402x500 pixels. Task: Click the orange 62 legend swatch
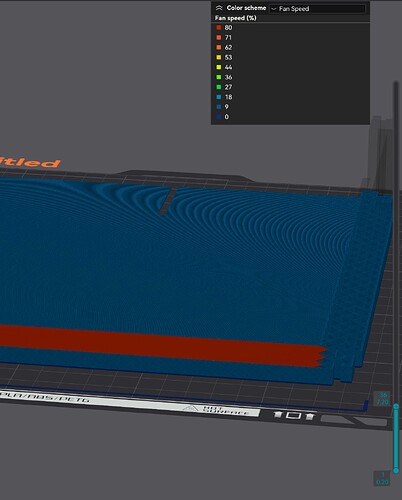tap(219, 47)
